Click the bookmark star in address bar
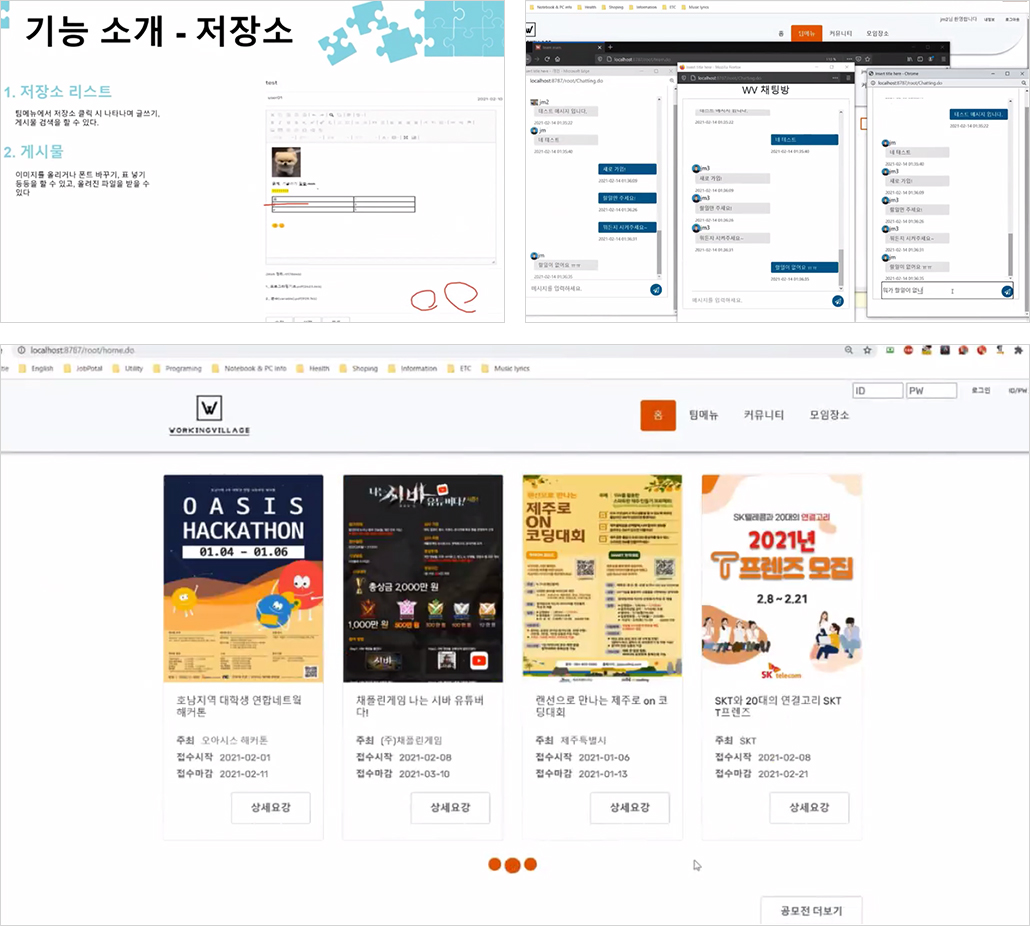The height and width of the screenshot is (926, 1030). 867,350
